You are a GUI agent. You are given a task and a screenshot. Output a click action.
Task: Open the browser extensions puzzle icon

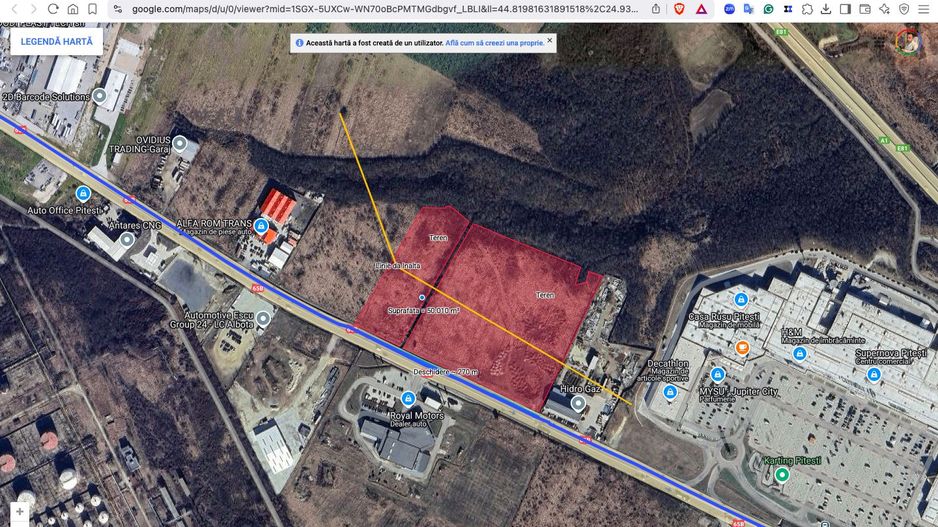807,9
